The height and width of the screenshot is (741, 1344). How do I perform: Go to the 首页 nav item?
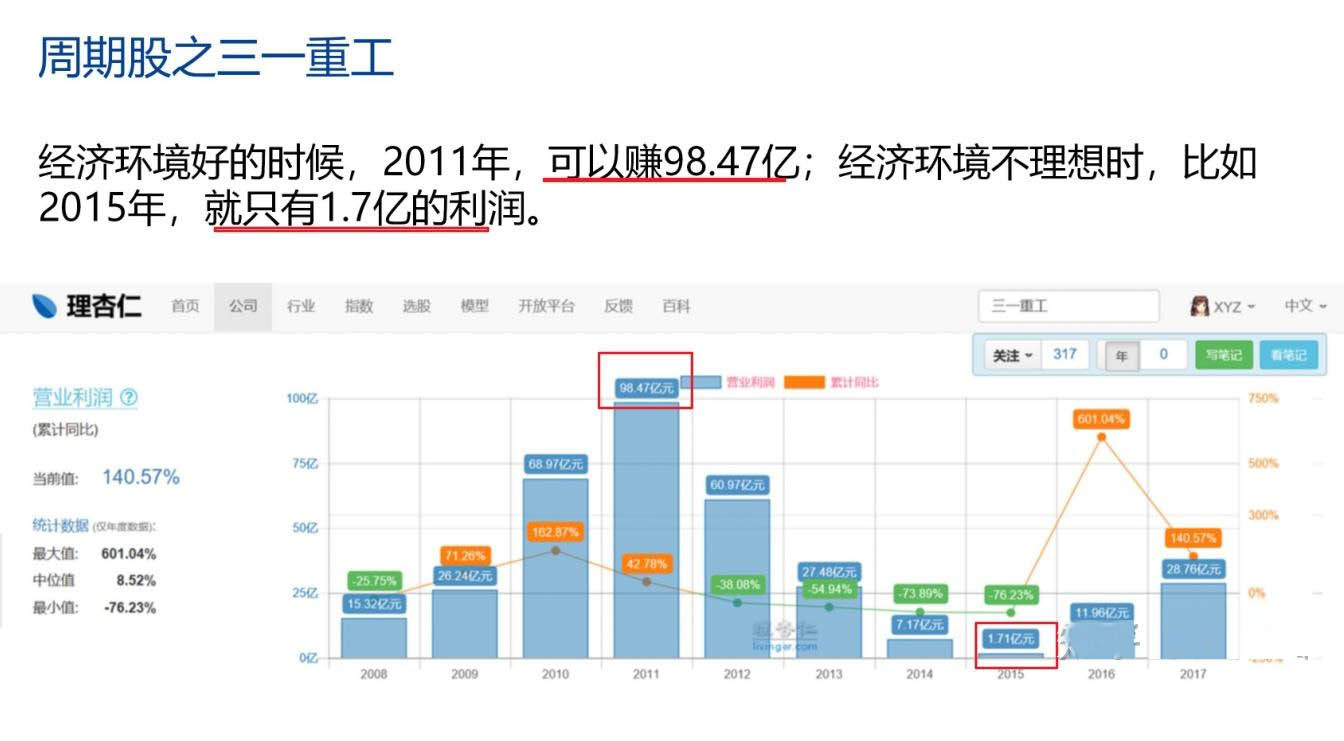(x=185, y=306)
